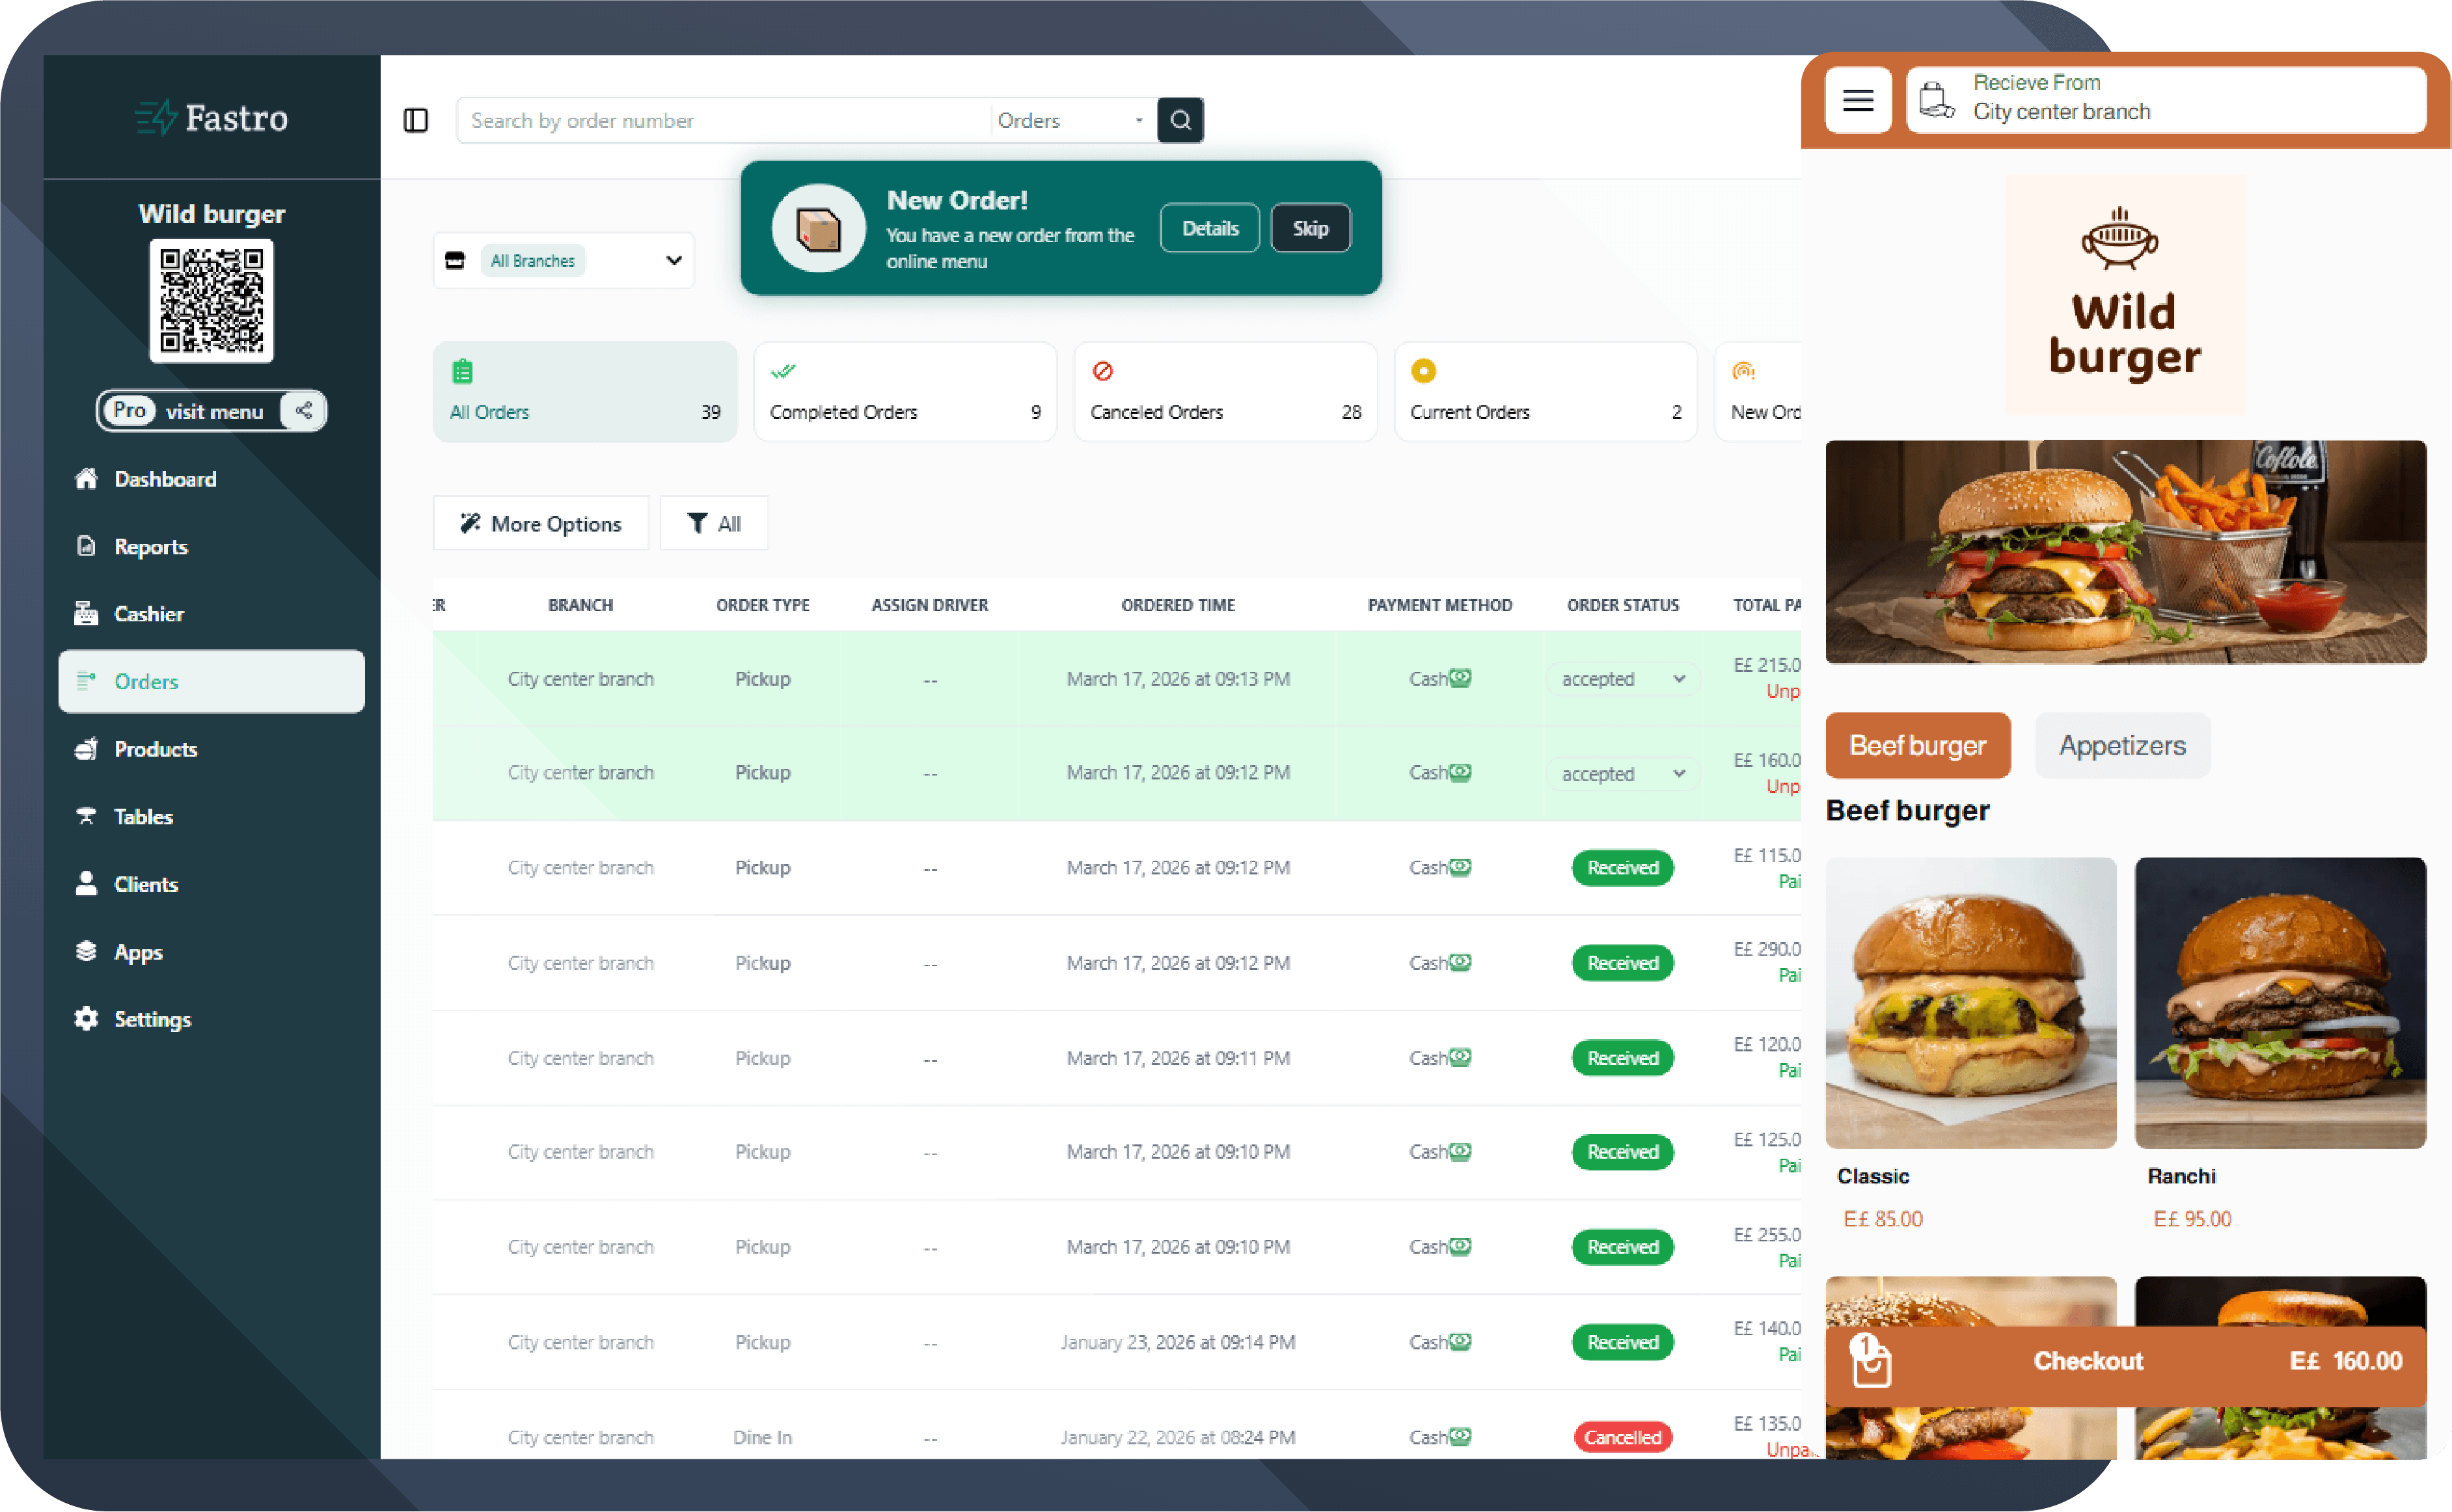
Task: Click Details on the New Order notification
Action: (1210, 228)
